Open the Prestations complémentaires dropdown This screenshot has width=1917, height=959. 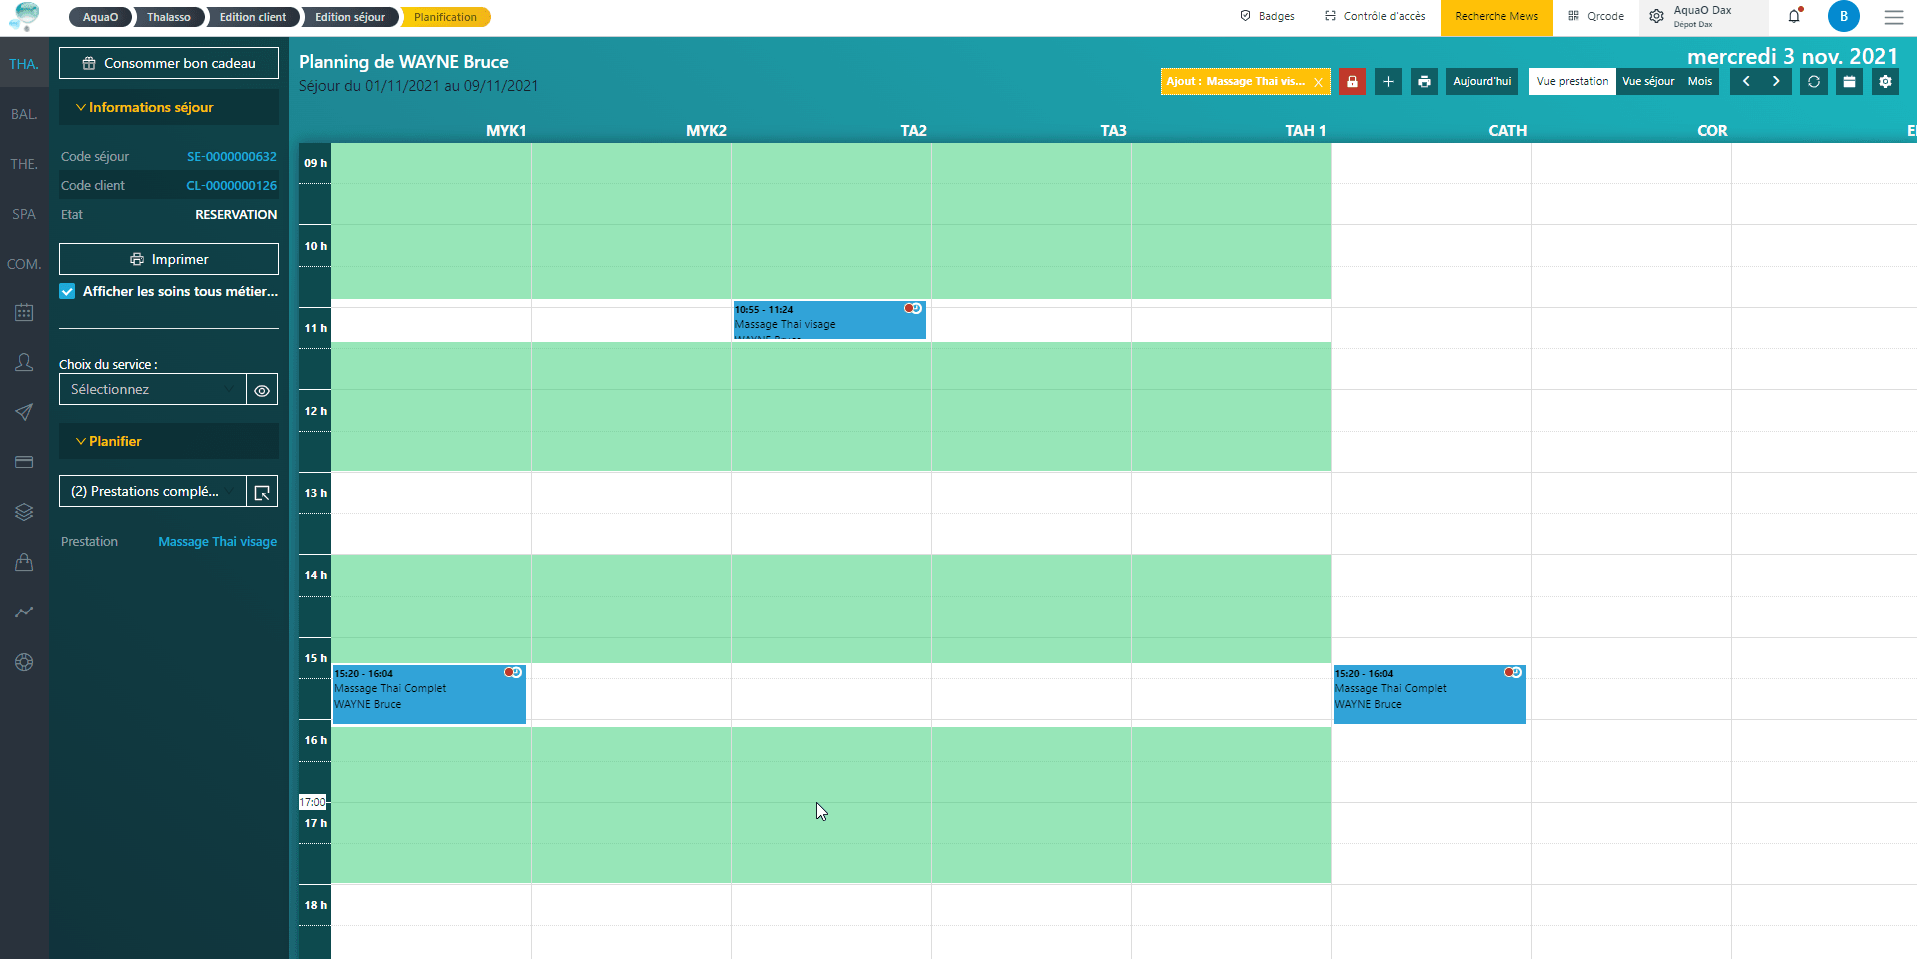pos(152,492)
